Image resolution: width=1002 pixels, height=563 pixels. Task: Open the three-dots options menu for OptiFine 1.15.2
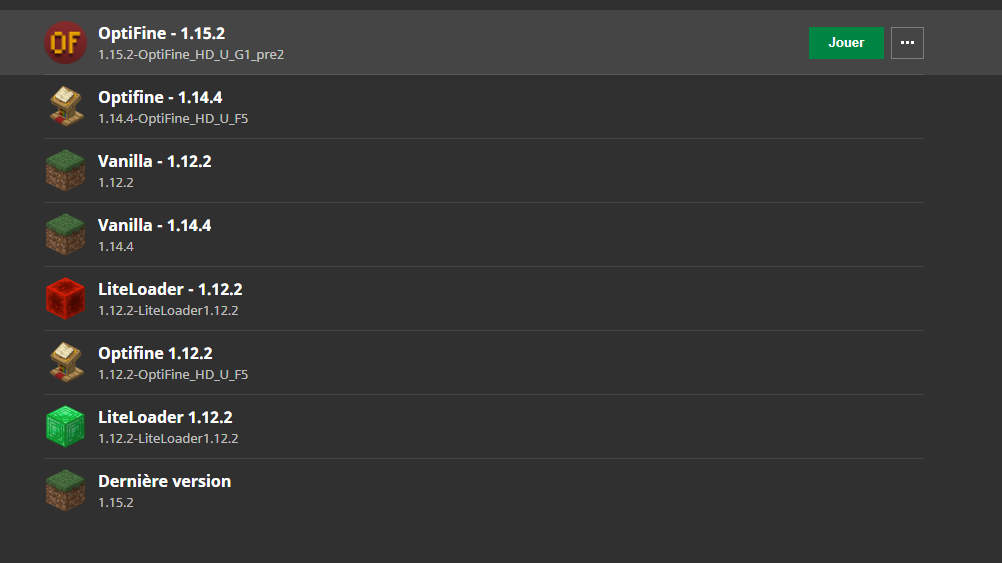(907, 43)
